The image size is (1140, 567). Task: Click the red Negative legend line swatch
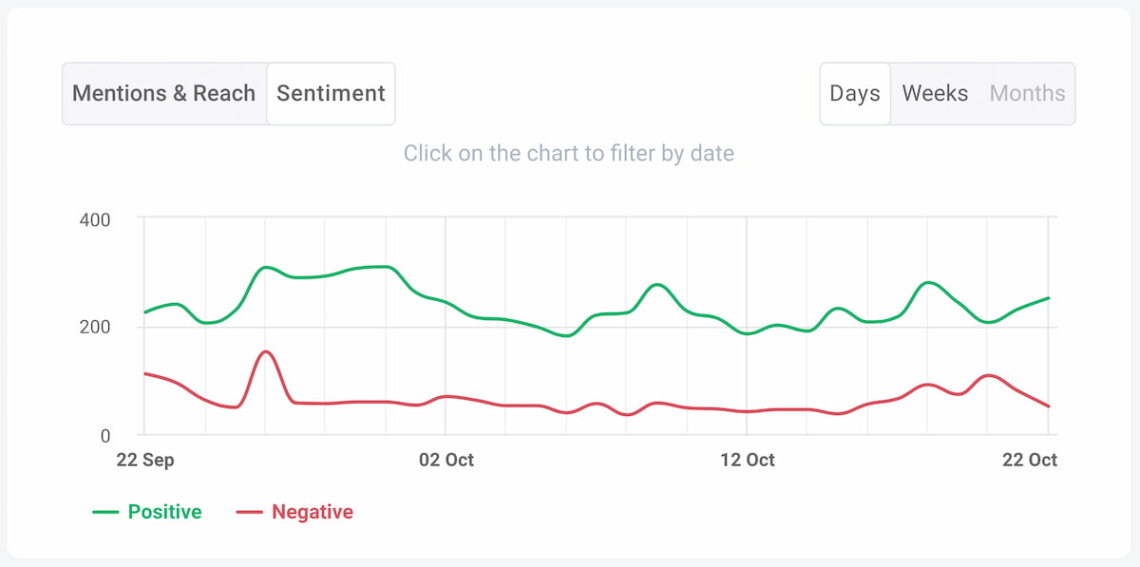tap(249, 512)
